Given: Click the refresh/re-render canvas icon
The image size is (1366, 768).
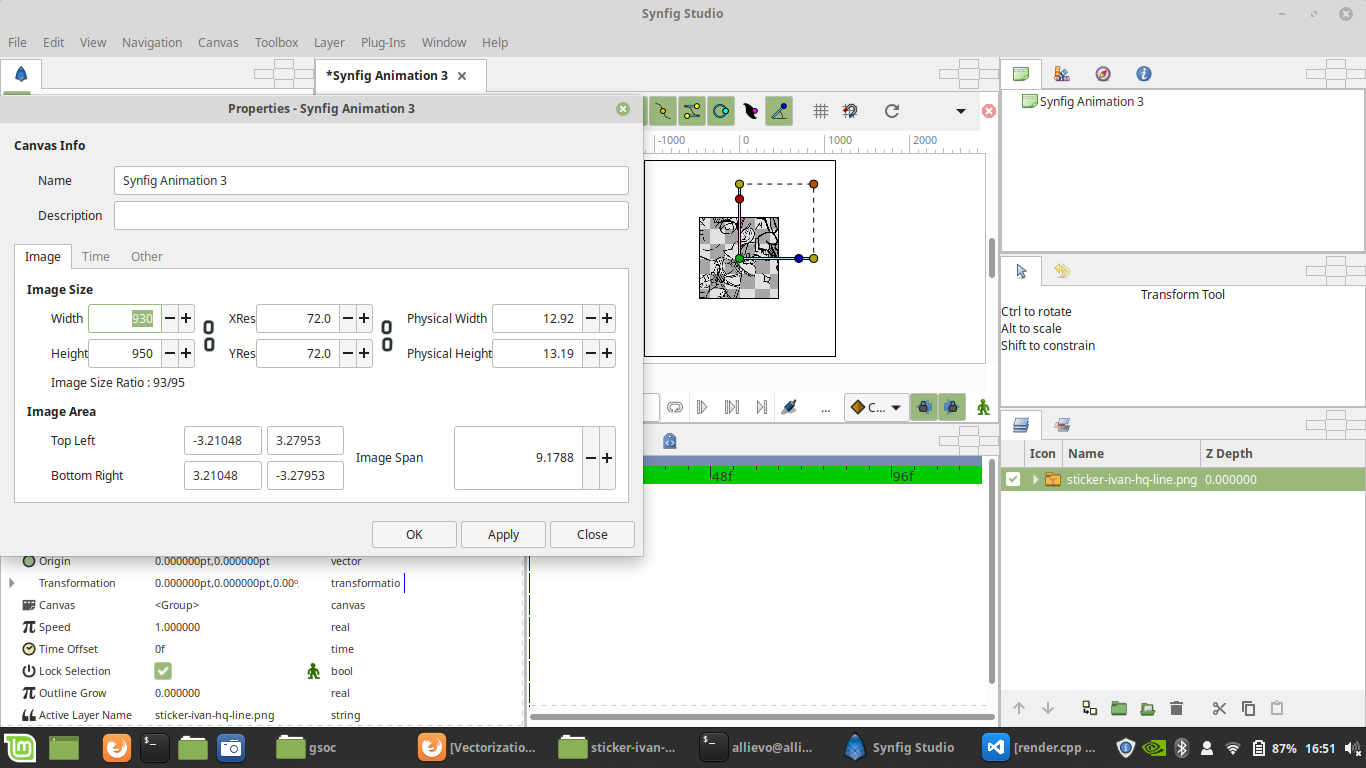Looking at the screenshot, I should click(x=891, y=111).
